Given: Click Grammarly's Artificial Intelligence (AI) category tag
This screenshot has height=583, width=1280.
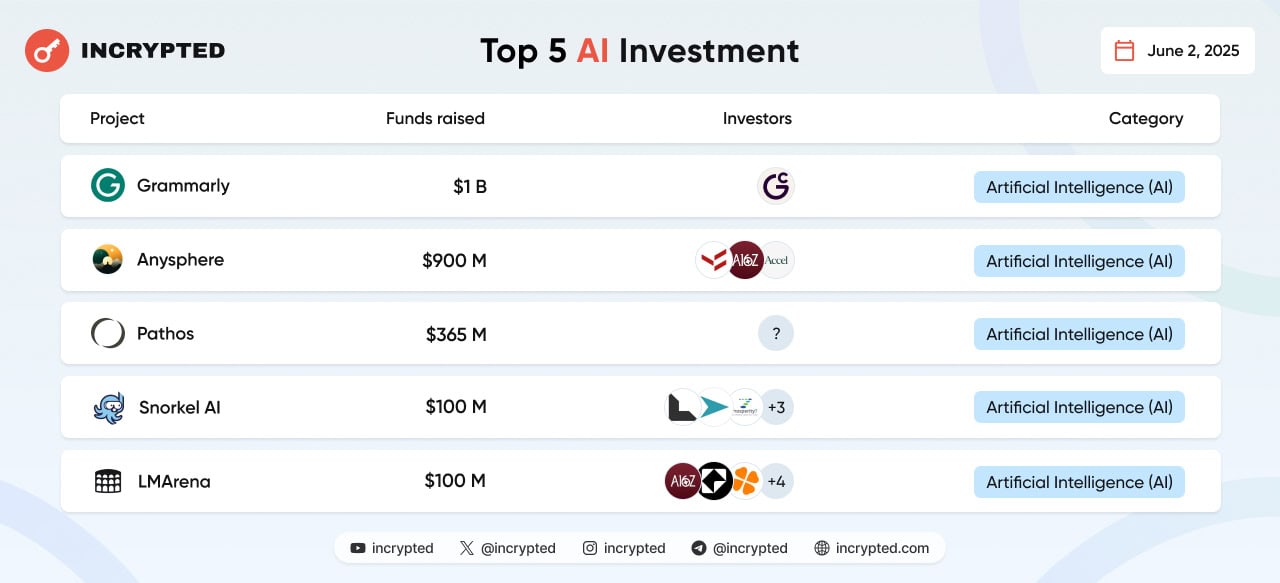Looking at the screenshot, I should tap(1079, 187).
